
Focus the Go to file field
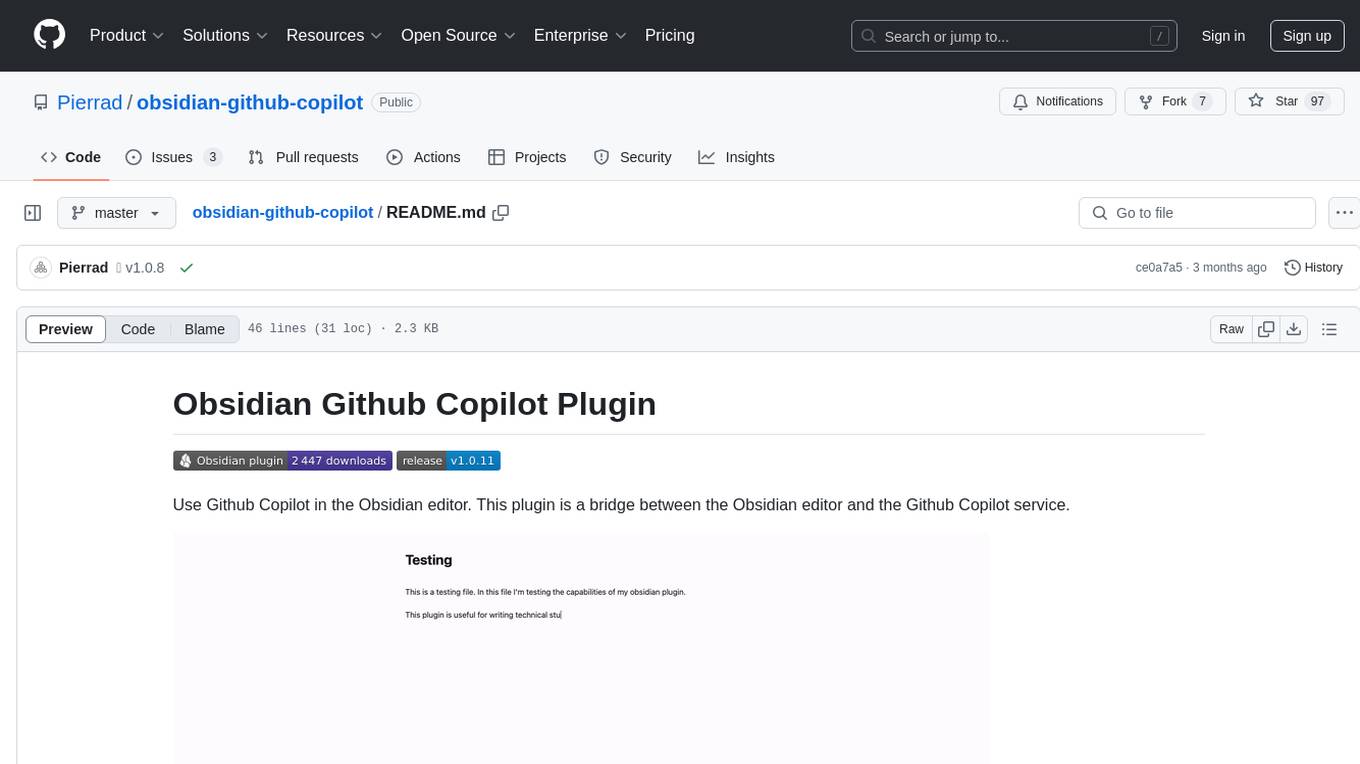[1197, 213]
